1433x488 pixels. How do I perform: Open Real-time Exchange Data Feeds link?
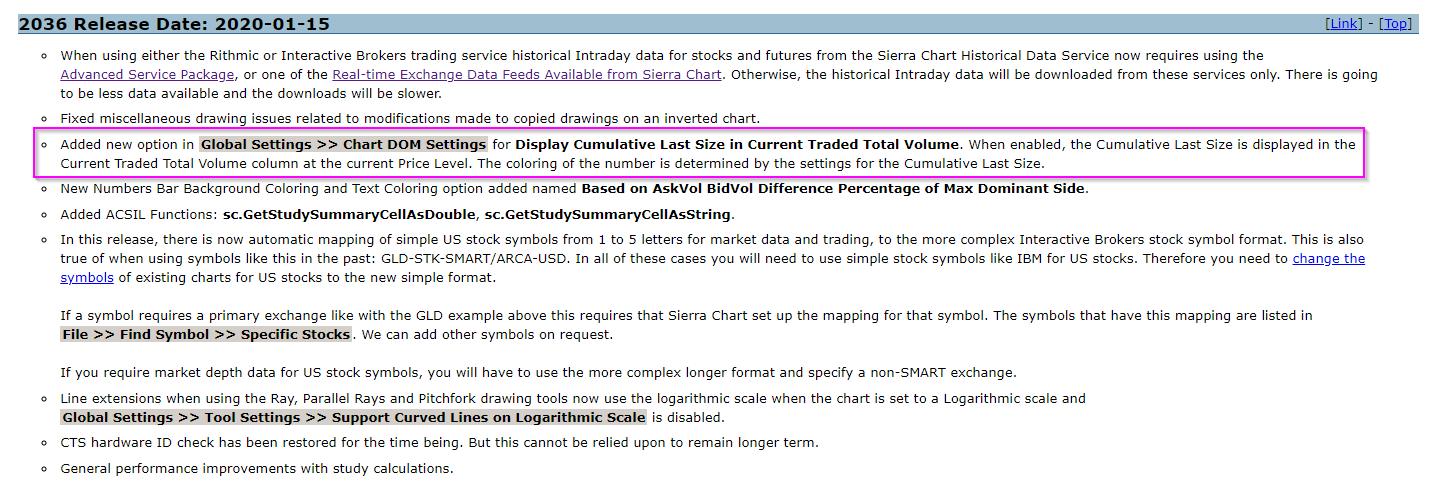click(526, 75)
